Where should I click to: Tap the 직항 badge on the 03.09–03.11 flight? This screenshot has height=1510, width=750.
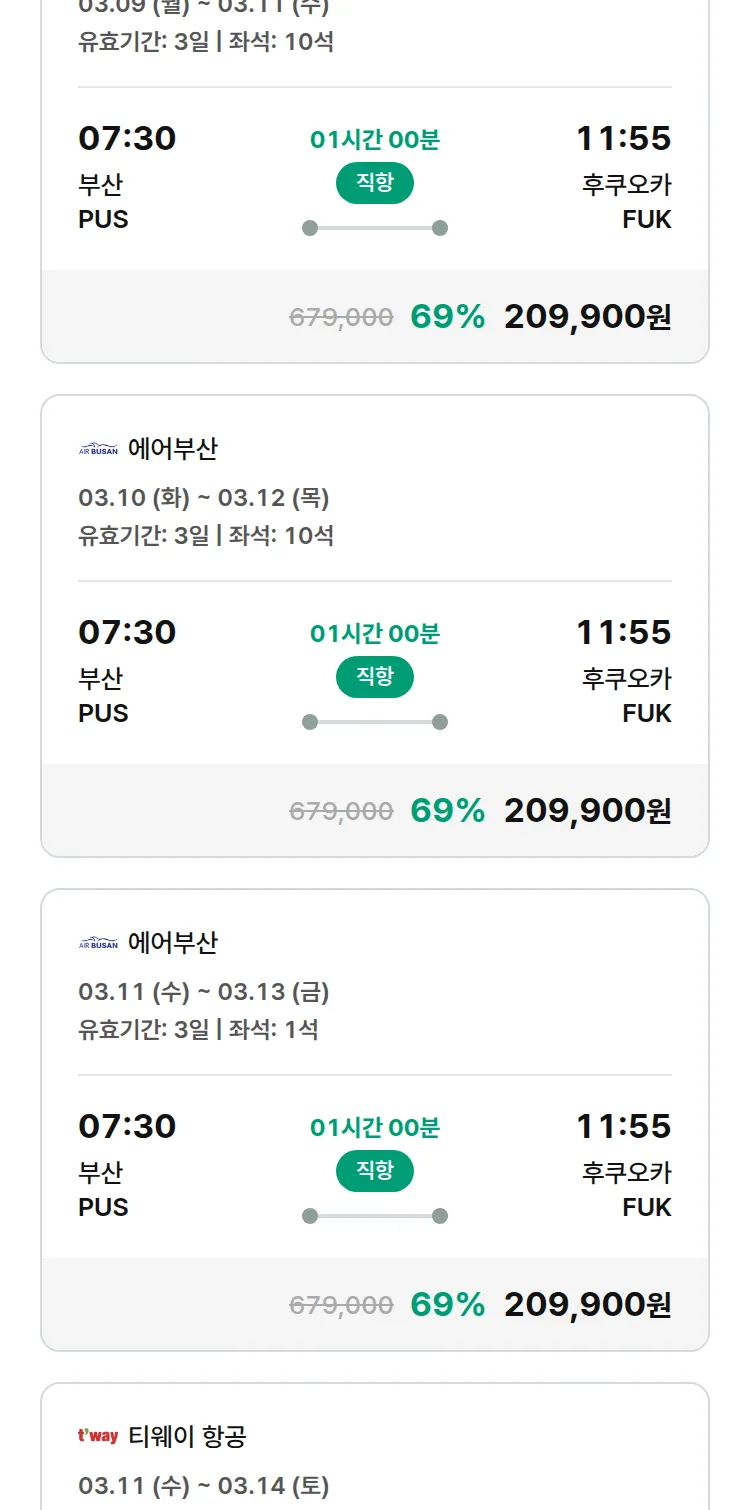pyautogui.click(x=375, y=183)
